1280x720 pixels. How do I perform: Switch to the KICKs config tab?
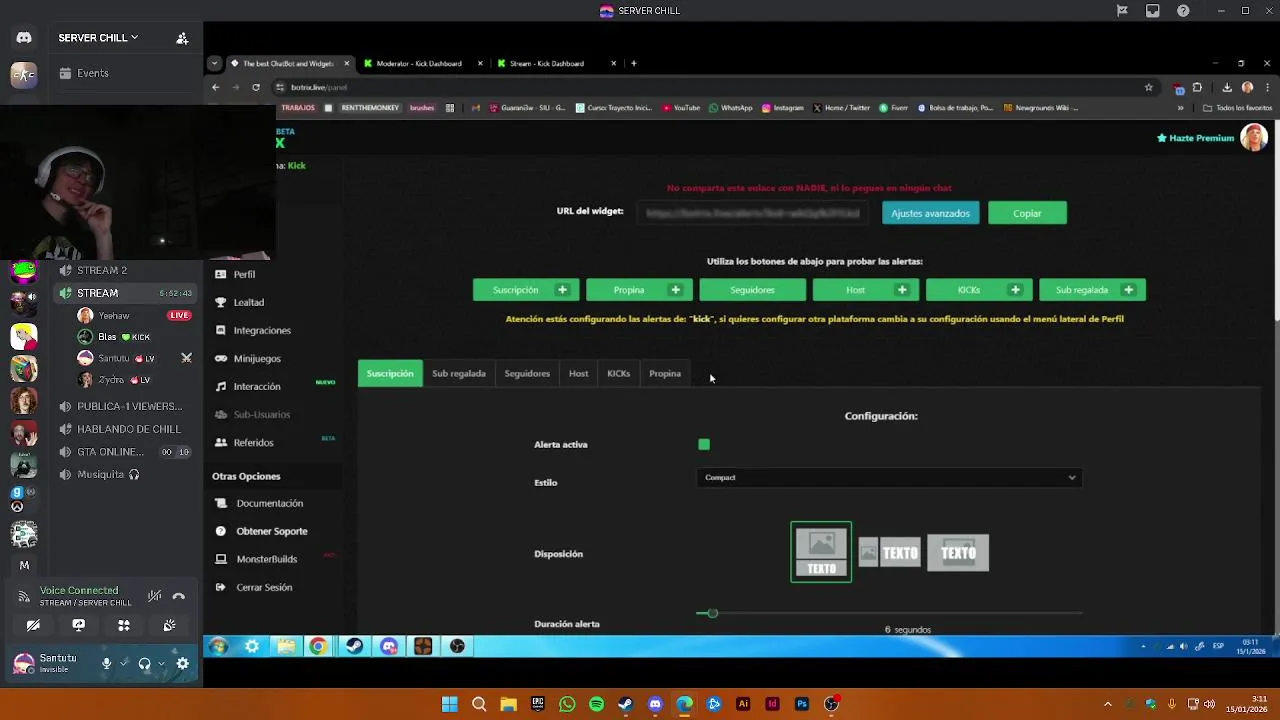(618, 374)
